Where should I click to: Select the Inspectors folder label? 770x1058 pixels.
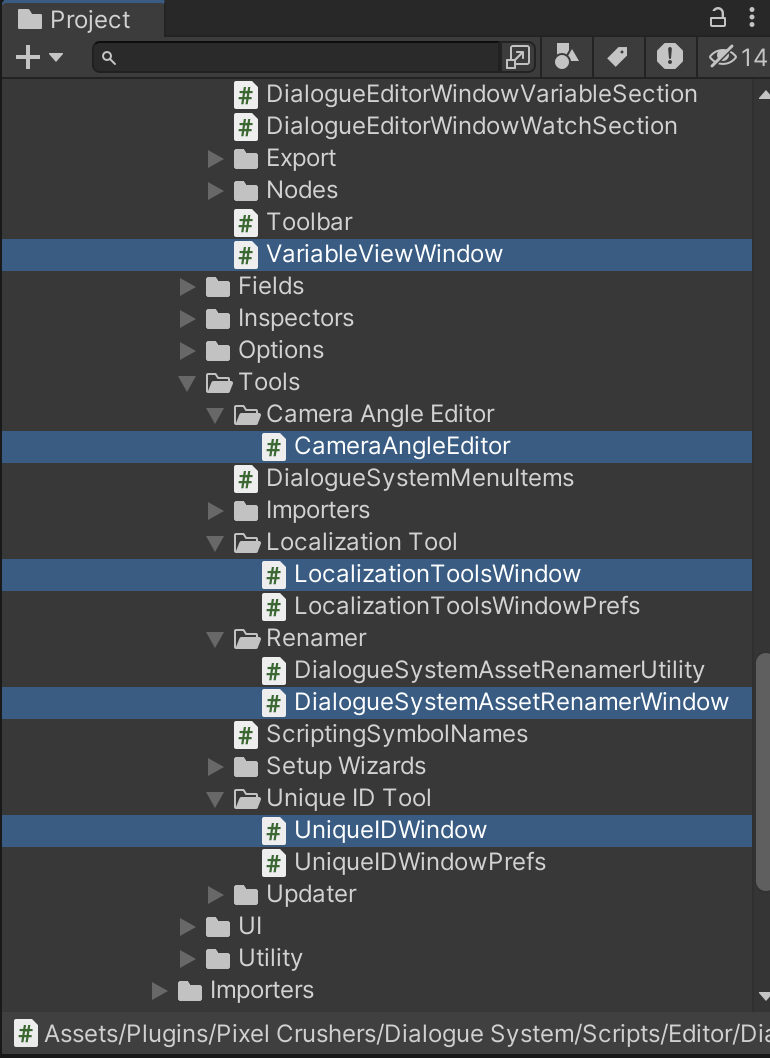point(296,318)
